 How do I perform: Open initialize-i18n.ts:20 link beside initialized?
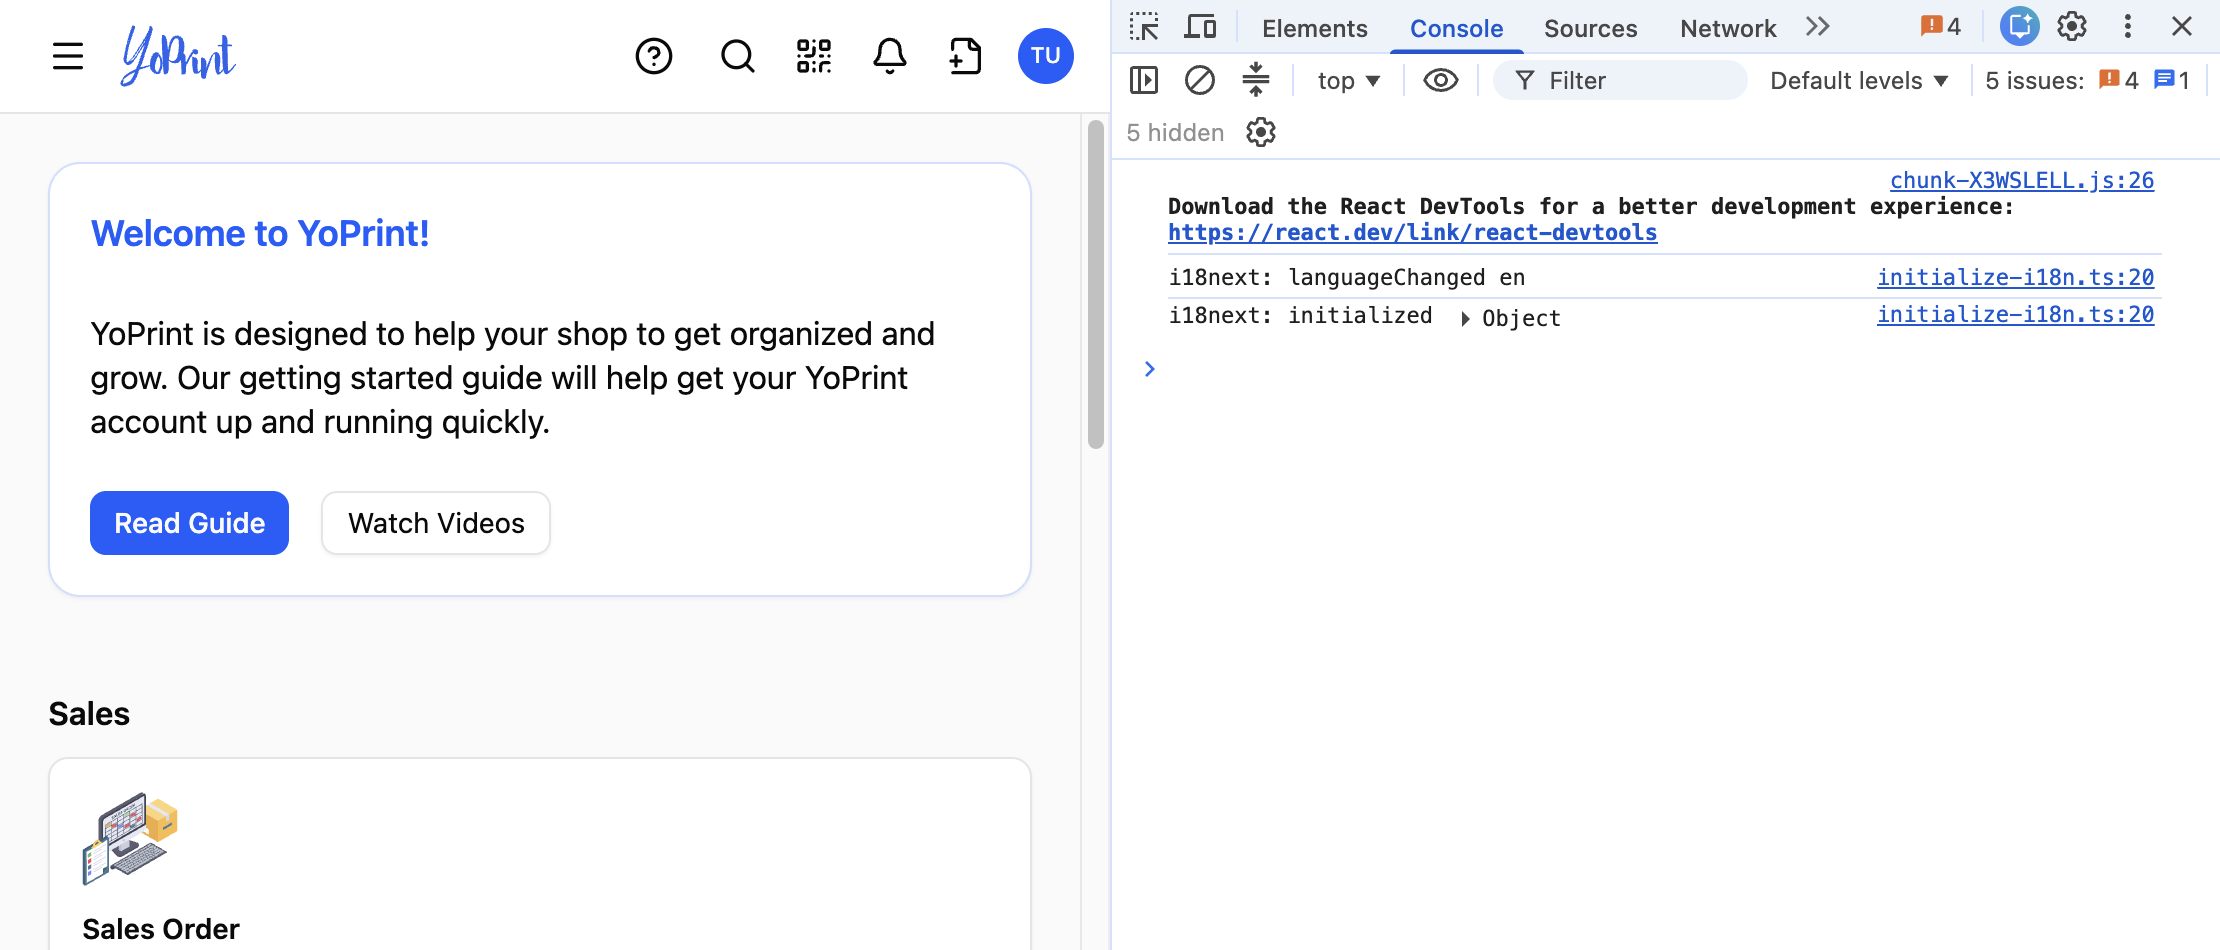click(2016, 314)
